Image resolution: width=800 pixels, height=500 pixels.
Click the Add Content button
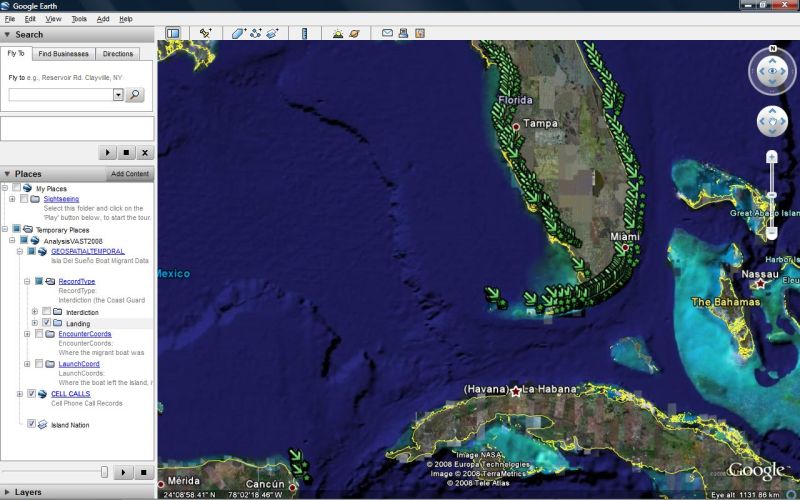[x=130, y=174]
